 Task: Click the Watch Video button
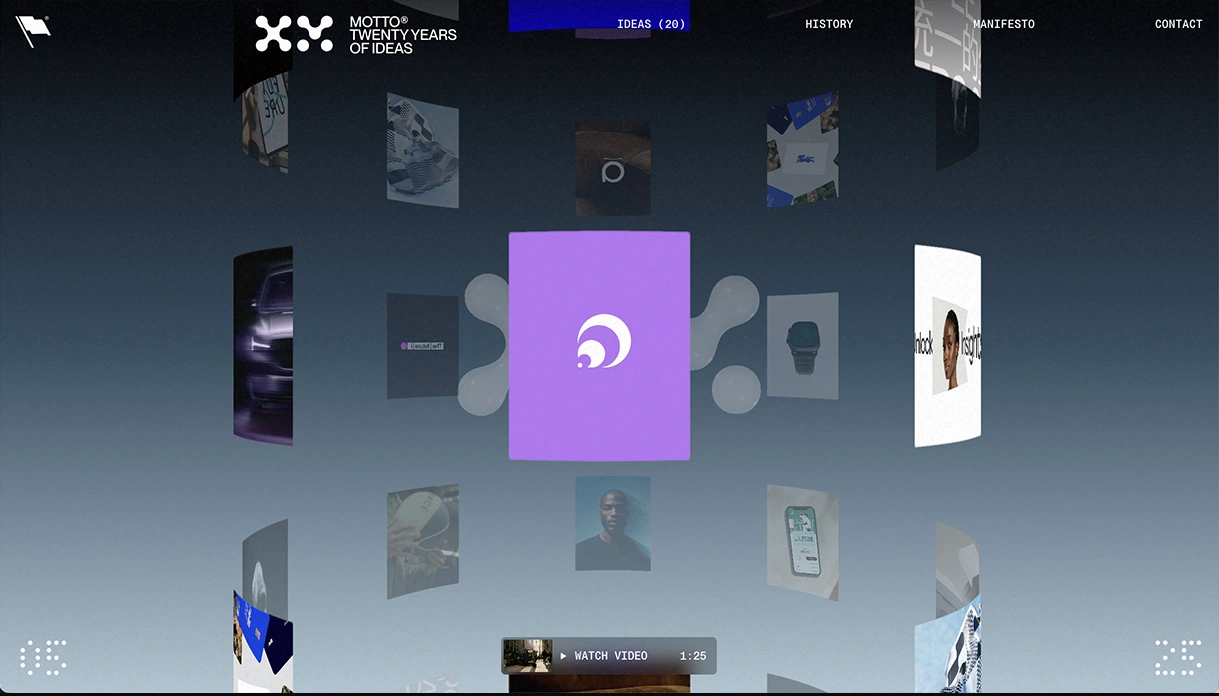(609, 656)
